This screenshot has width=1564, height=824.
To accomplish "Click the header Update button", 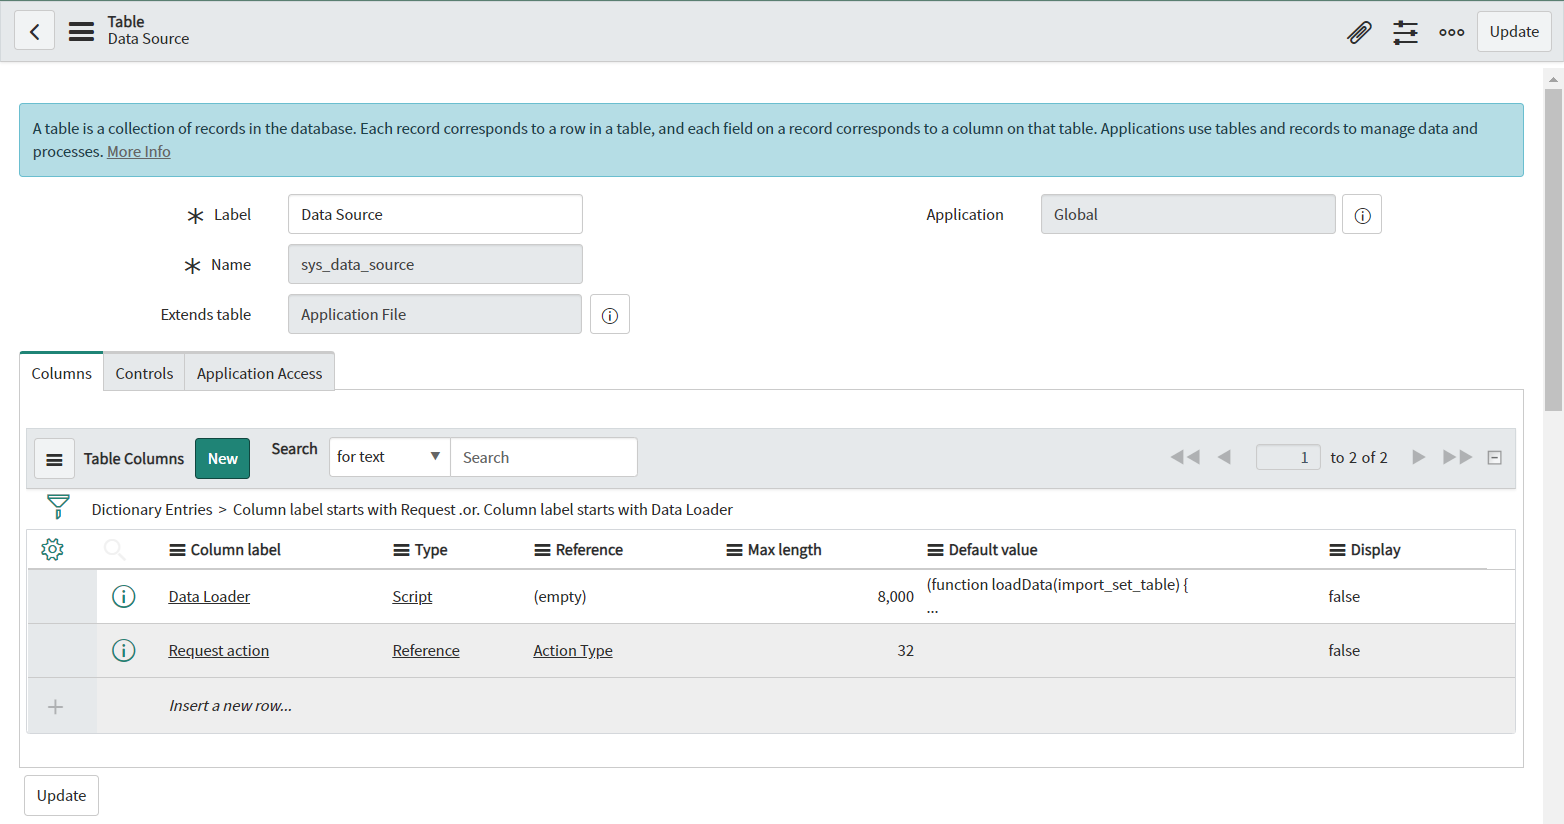I will tap(1514, 32).
